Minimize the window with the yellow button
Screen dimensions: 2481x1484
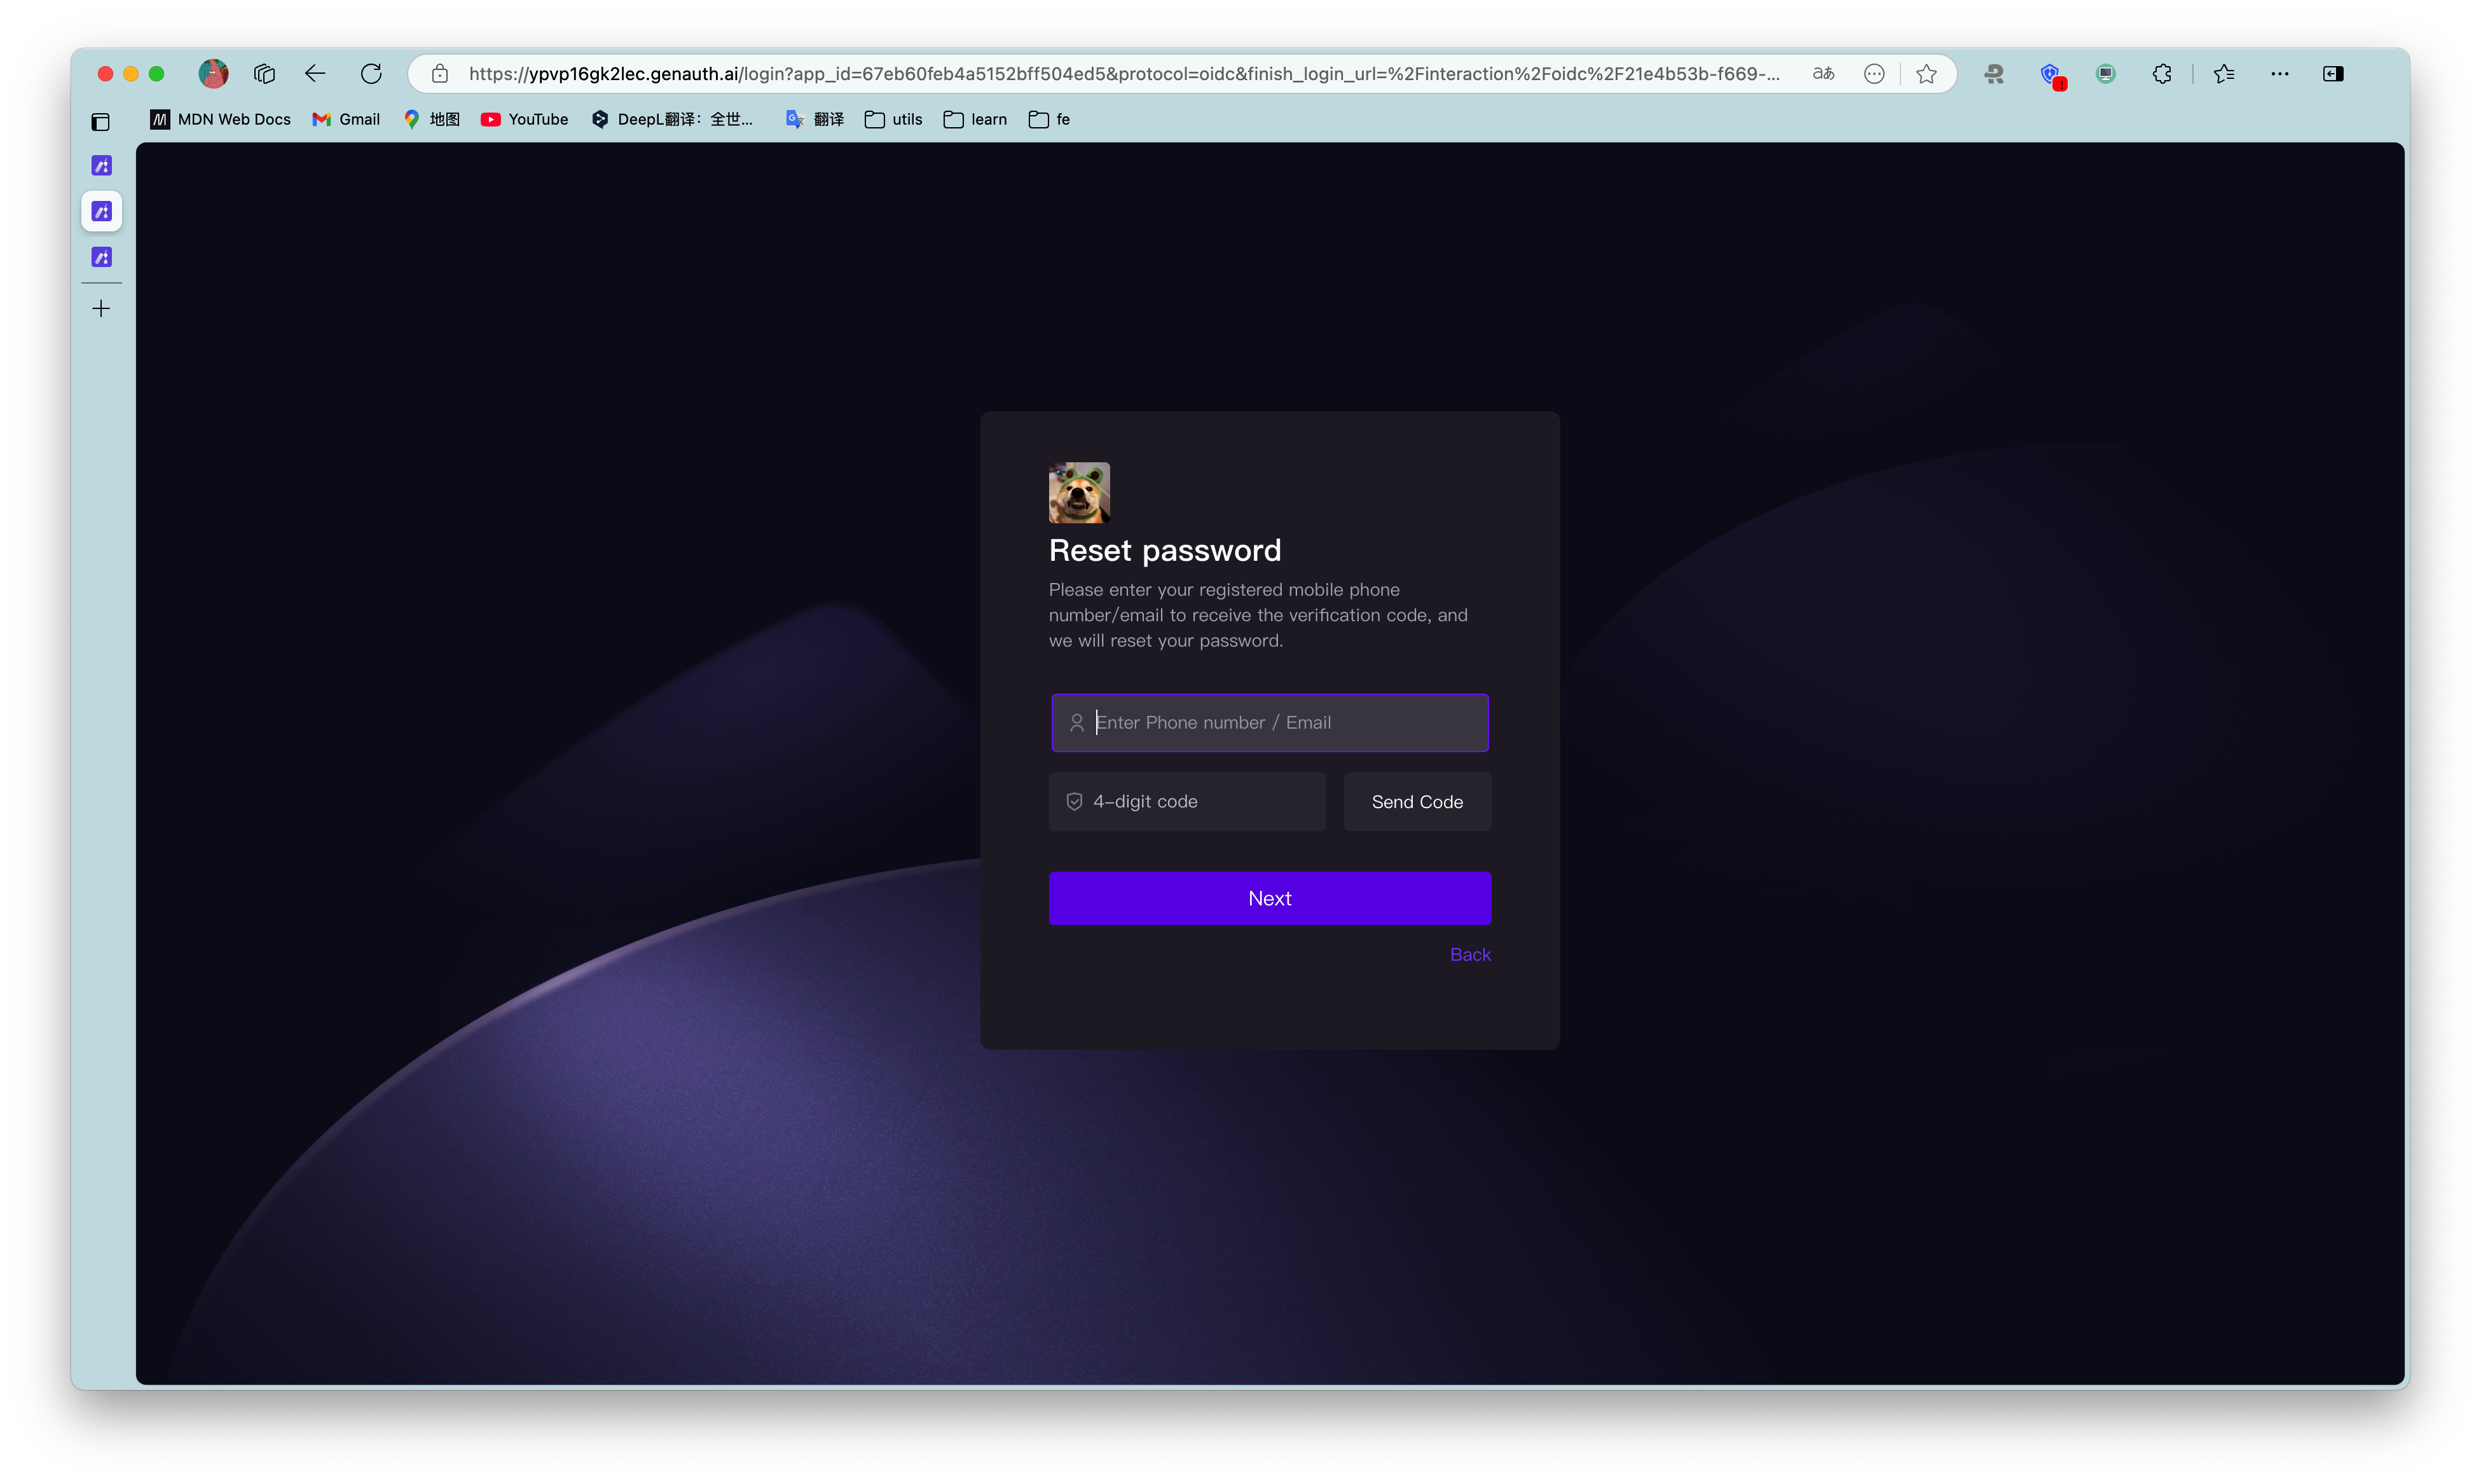131,74
